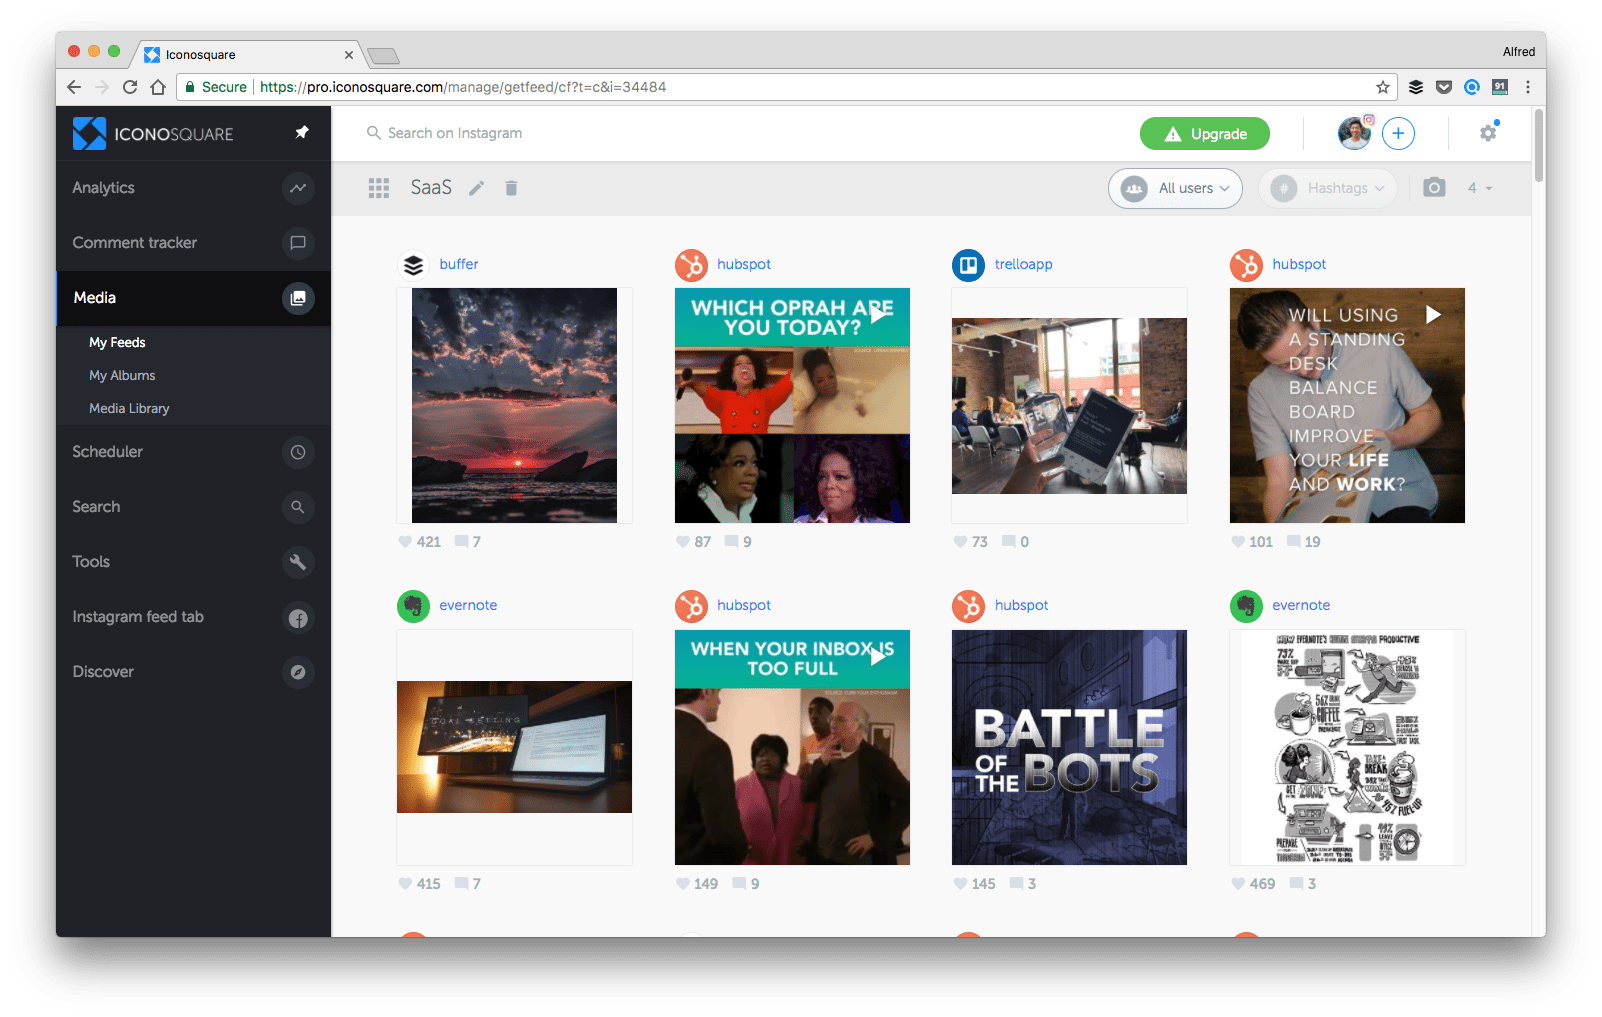The width and height of the screenshot is (1602, 1017).
Task: Expand the All users dropdown
Action: [x=1175, y=188]
